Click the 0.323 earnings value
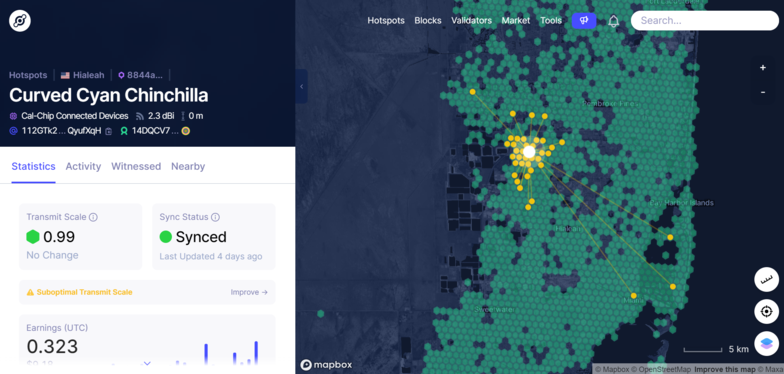This screenshot has width=784, height=374. tap(52, 346)
